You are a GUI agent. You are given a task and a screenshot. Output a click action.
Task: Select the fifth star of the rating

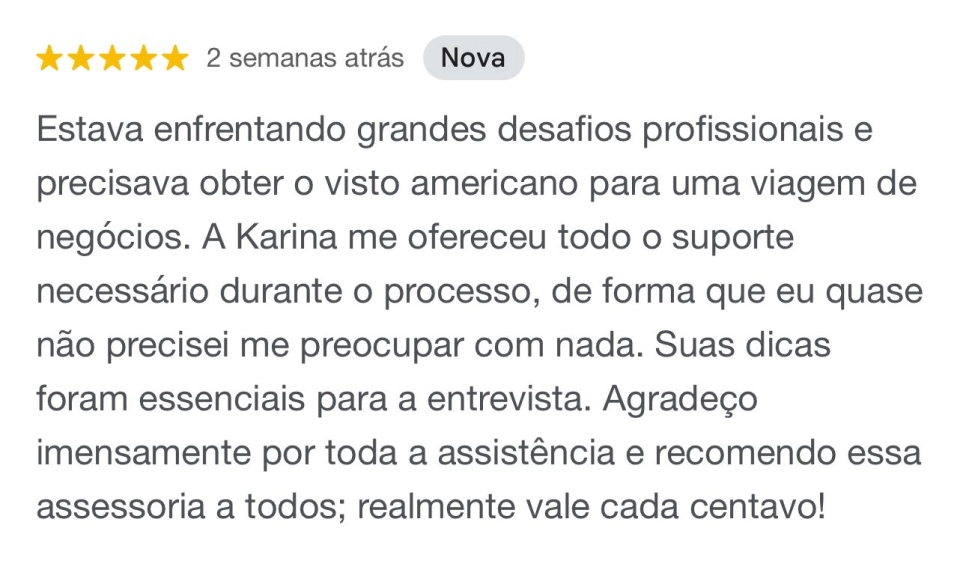(x=175, y=59)
